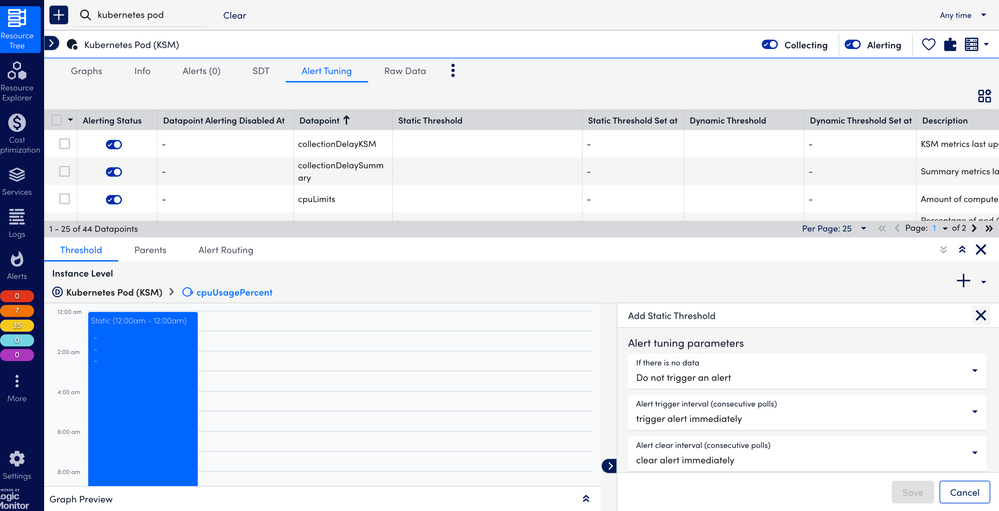Click the yellow warning alerts badge showing 35

click(x=17, y=326)
